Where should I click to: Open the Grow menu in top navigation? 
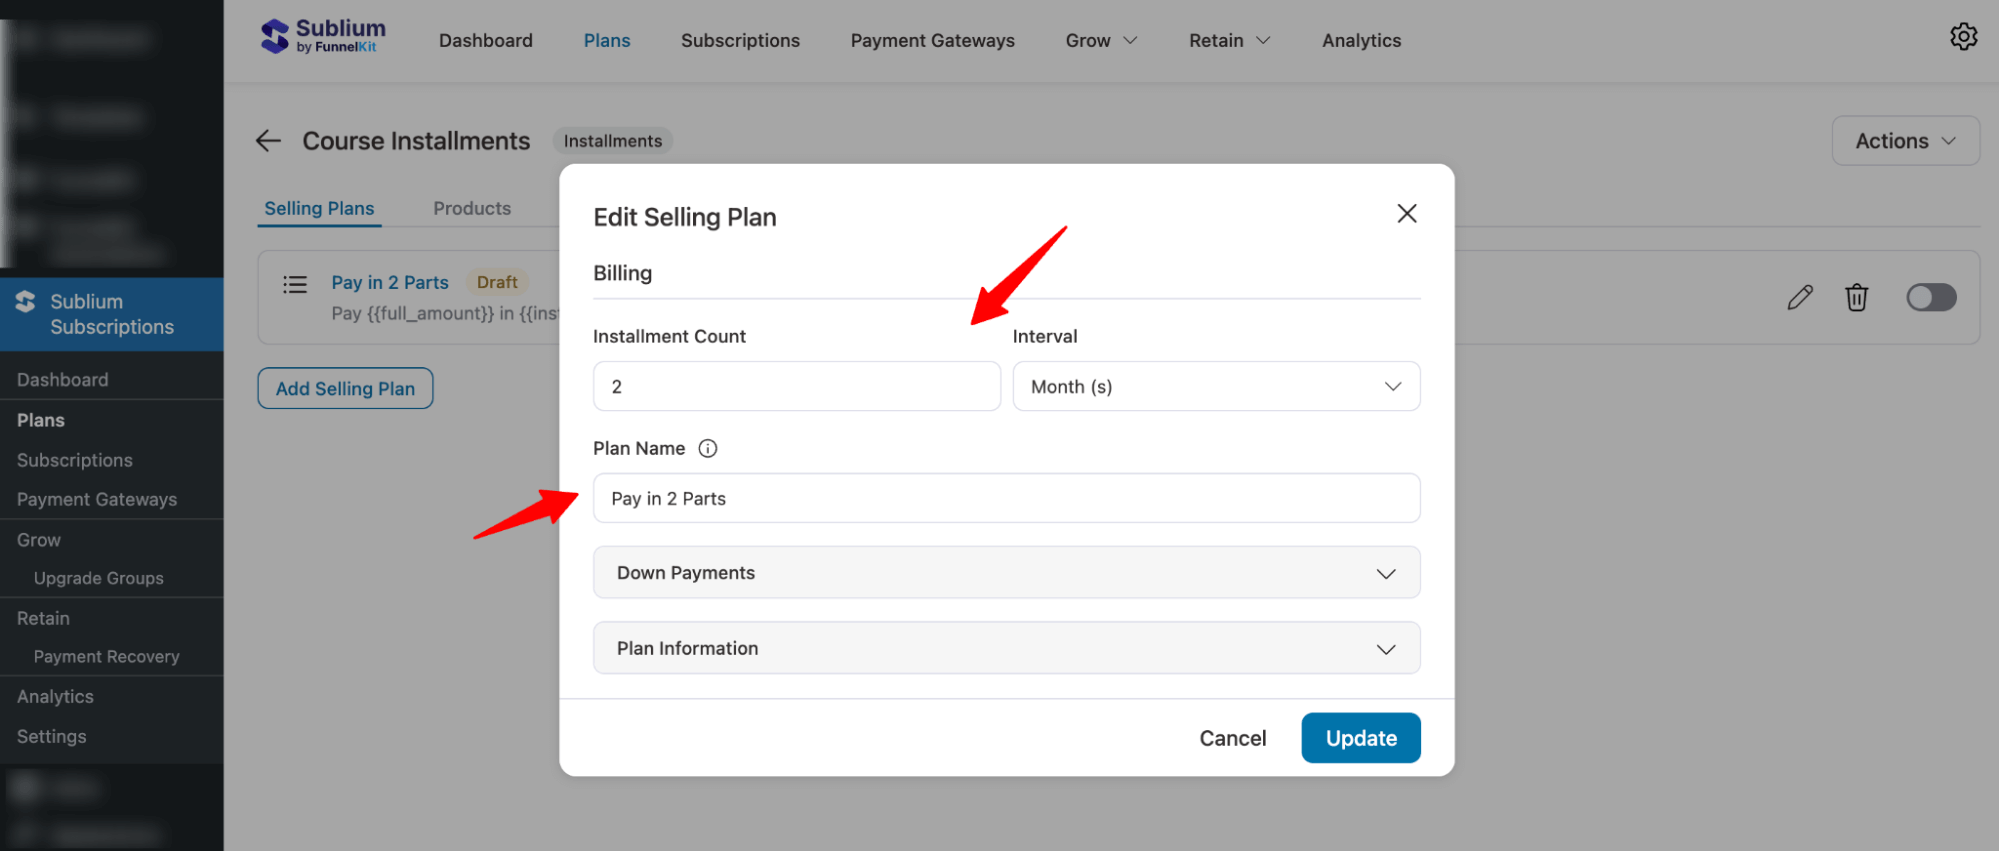pyautogui.click(x=1099, y=40)
